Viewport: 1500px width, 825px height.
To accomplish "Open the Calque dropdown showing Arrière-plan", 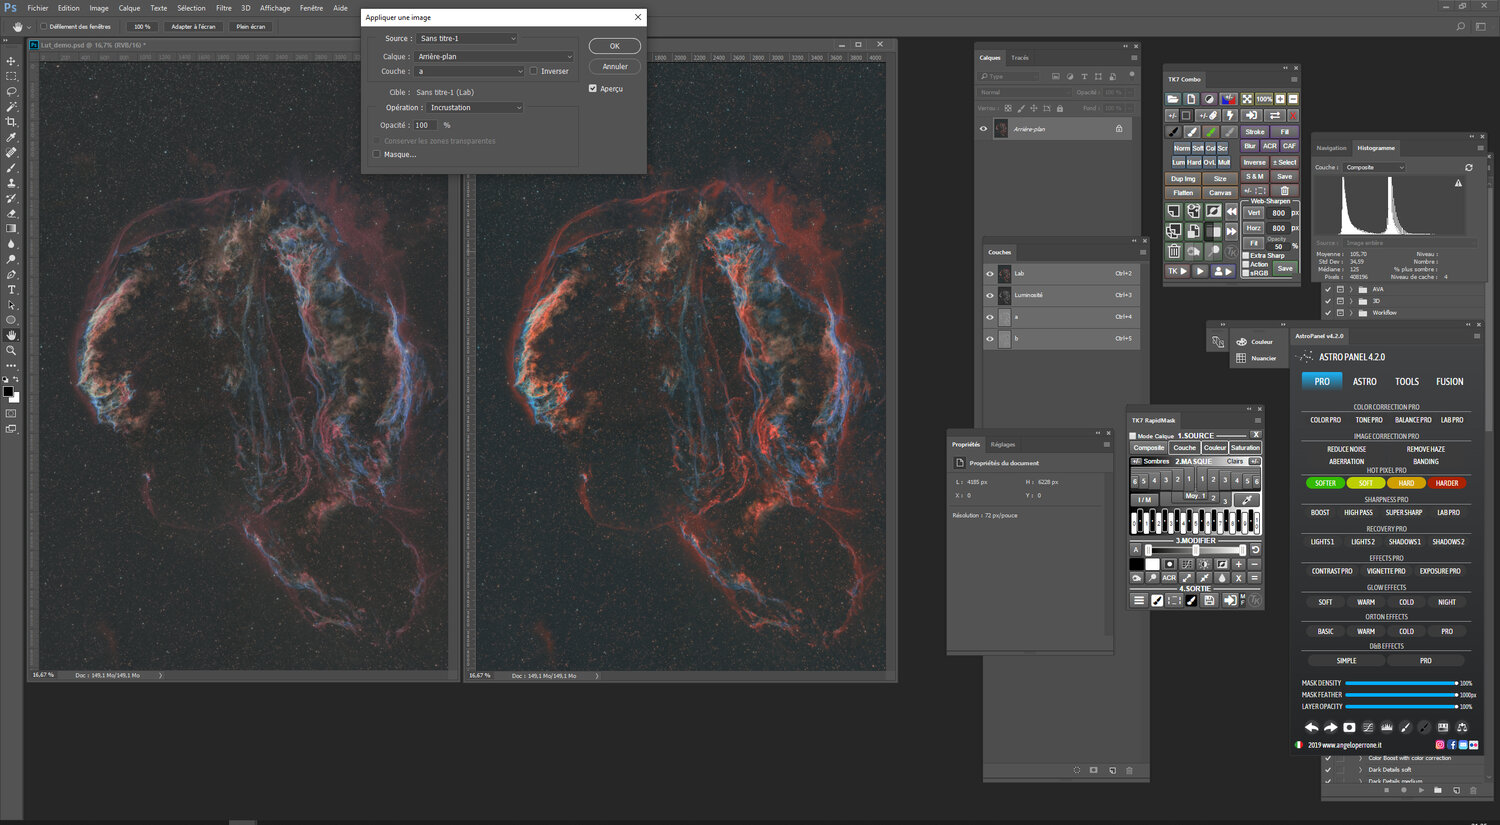I will pyautogui.click(x=494, y=56).
